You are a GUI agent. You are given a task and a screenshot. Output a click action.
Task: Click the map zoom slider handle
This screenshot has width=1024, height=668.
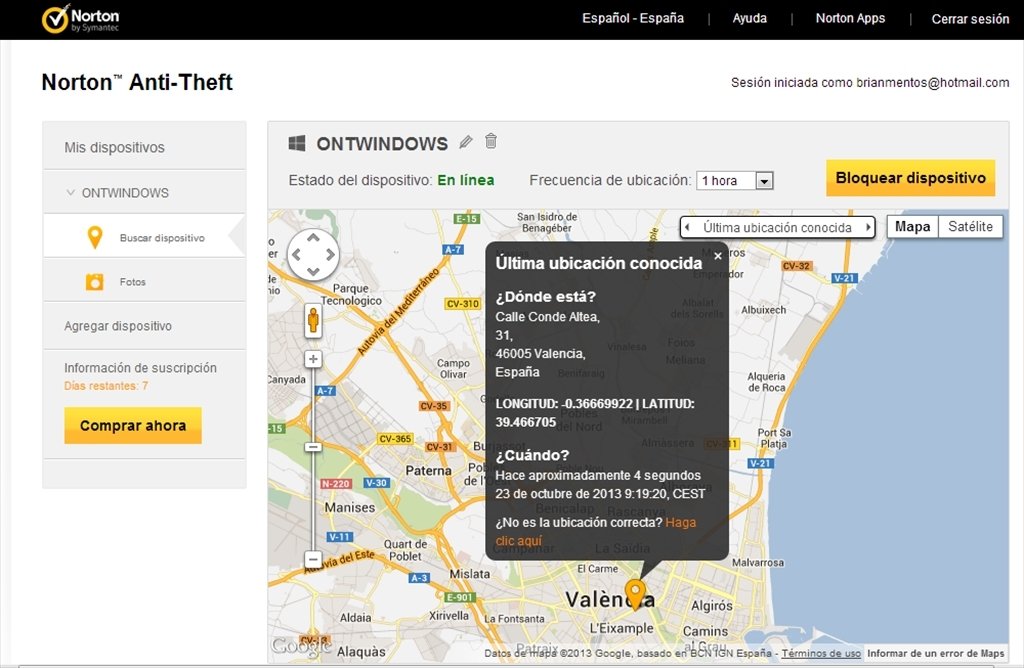tap(313, 447)
